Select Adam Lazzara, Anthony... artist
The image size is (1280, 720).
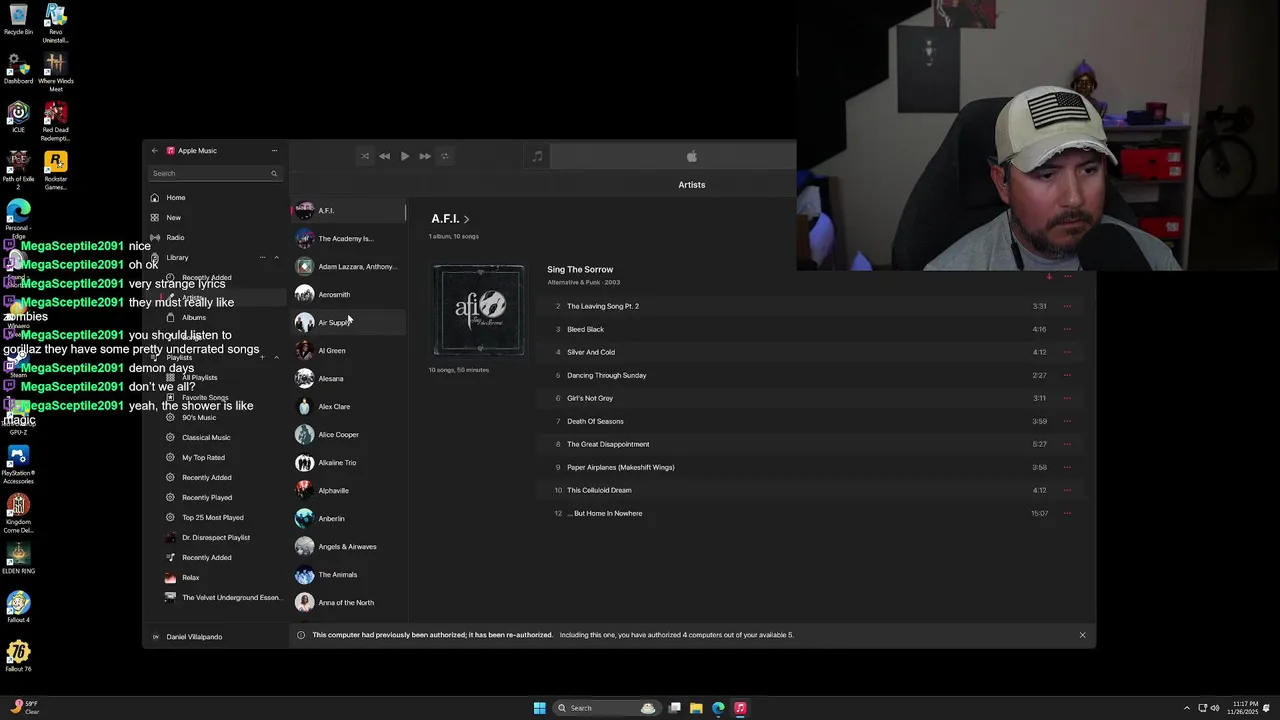coord(348,266)
